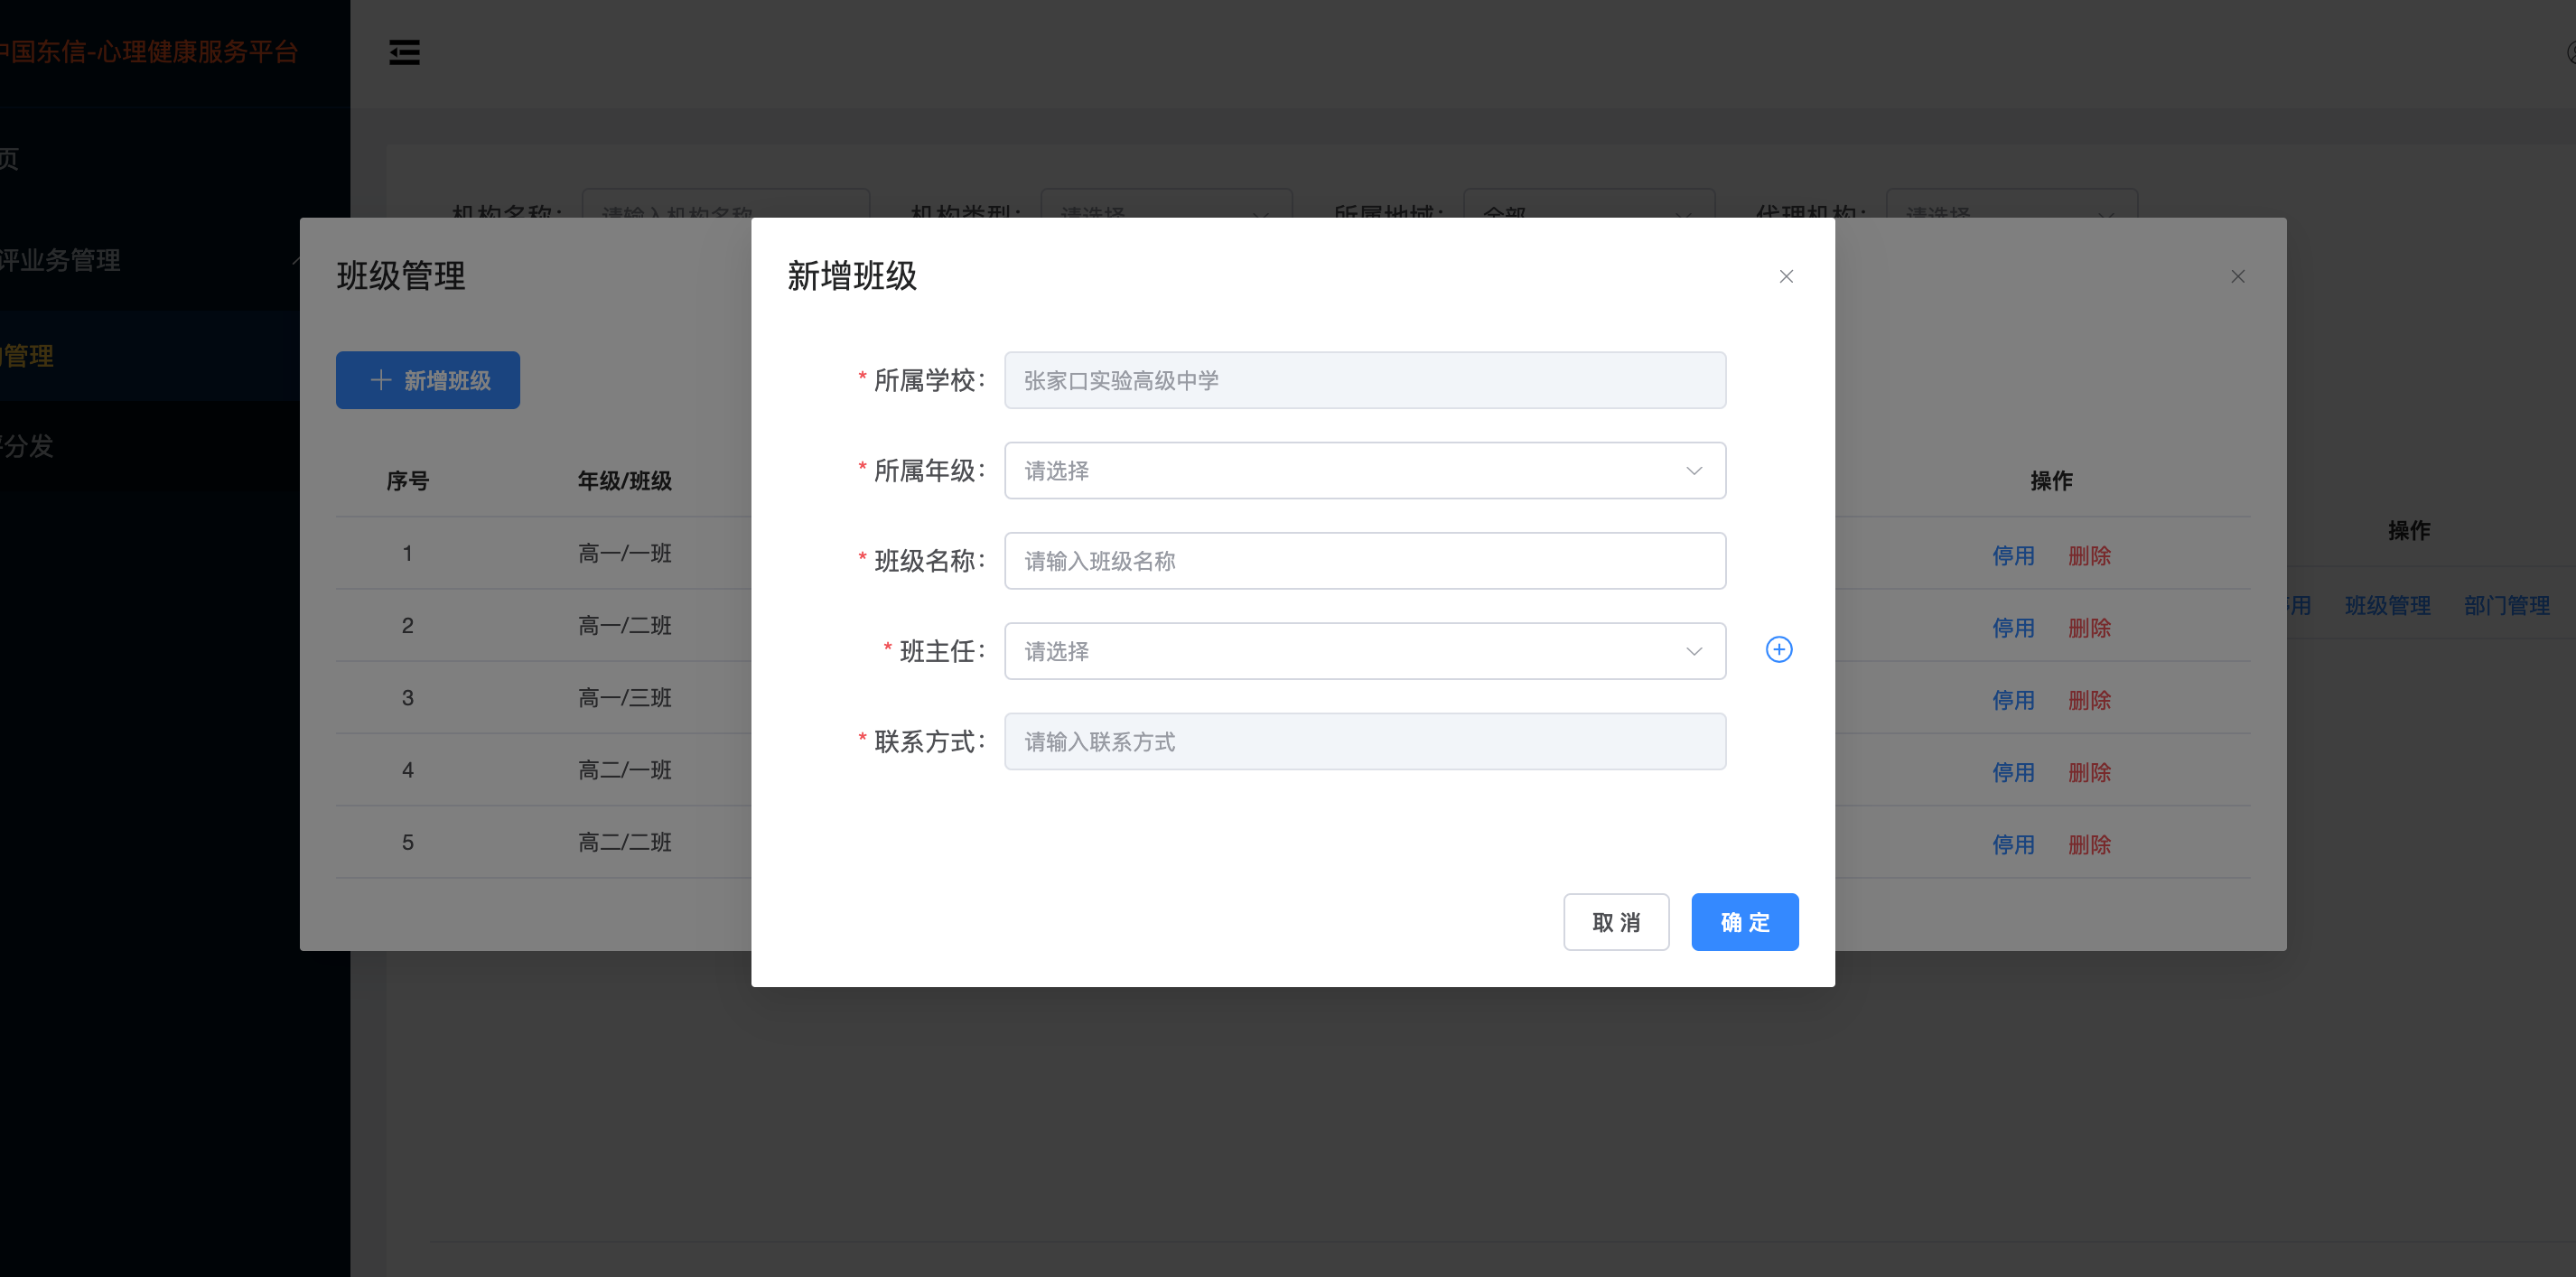
Task: Click 停用 for row 高二/二班
Action: tap(2013, 845)
